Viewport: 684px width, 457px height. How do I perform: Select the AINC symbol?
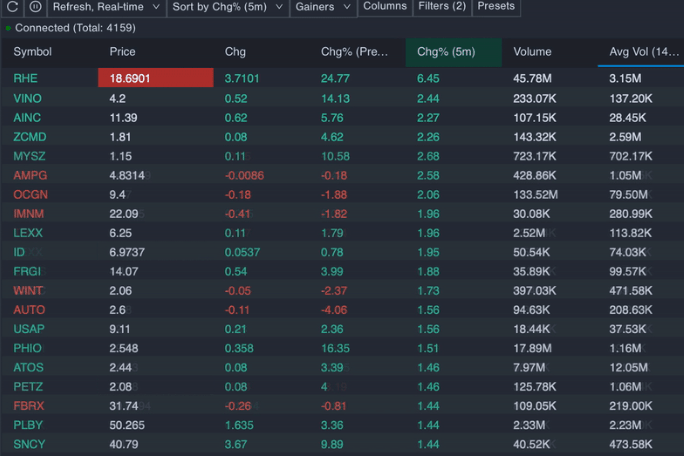[x=27, y=118]
